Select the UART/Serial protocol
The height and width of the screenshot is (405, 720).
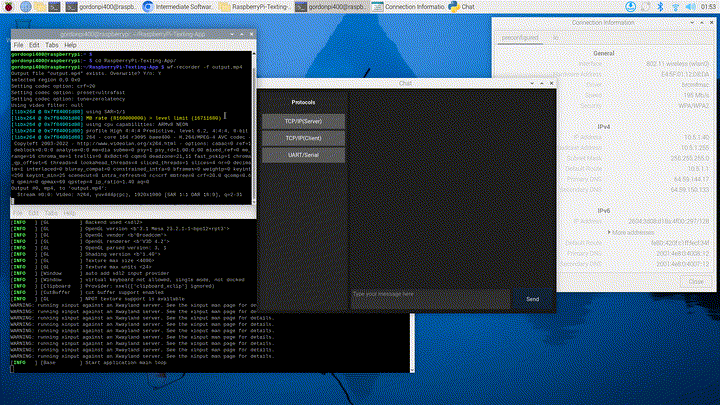point(303,155)
